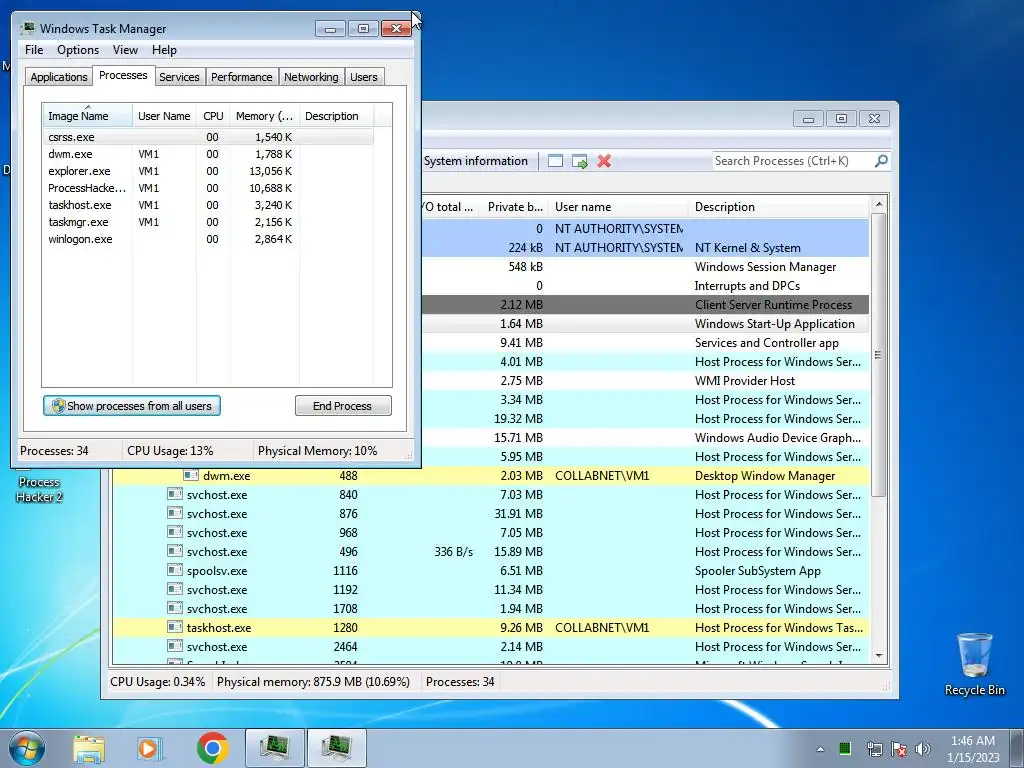Screen dimensions: 1024x768
Task: Select the taskmgr.exe process row
Action: pyautogui.click(x=208, y=222)
